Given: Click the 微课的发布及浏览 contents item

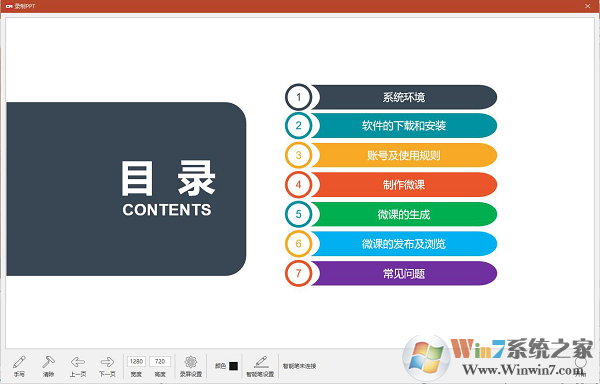Looking at the screenshot, I should tap(404, 244).
